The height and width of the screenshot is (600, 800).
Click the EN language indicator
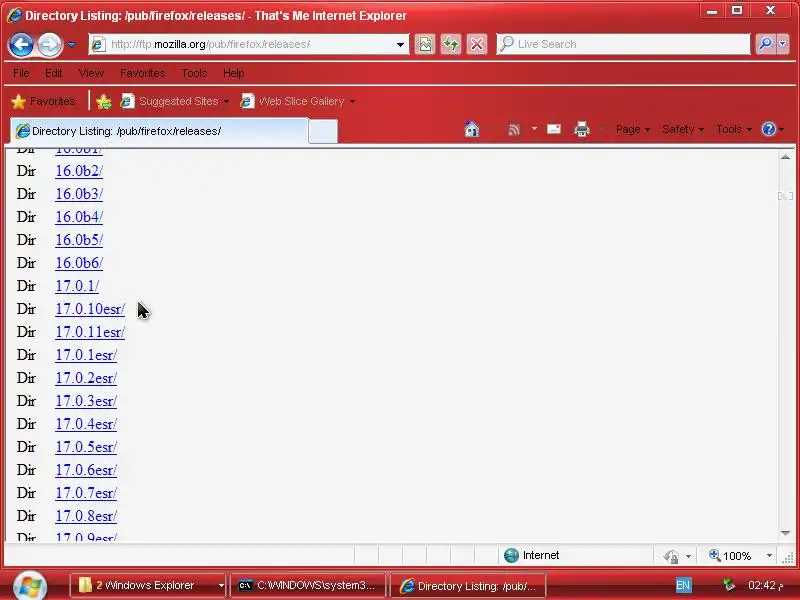[683, 585]
